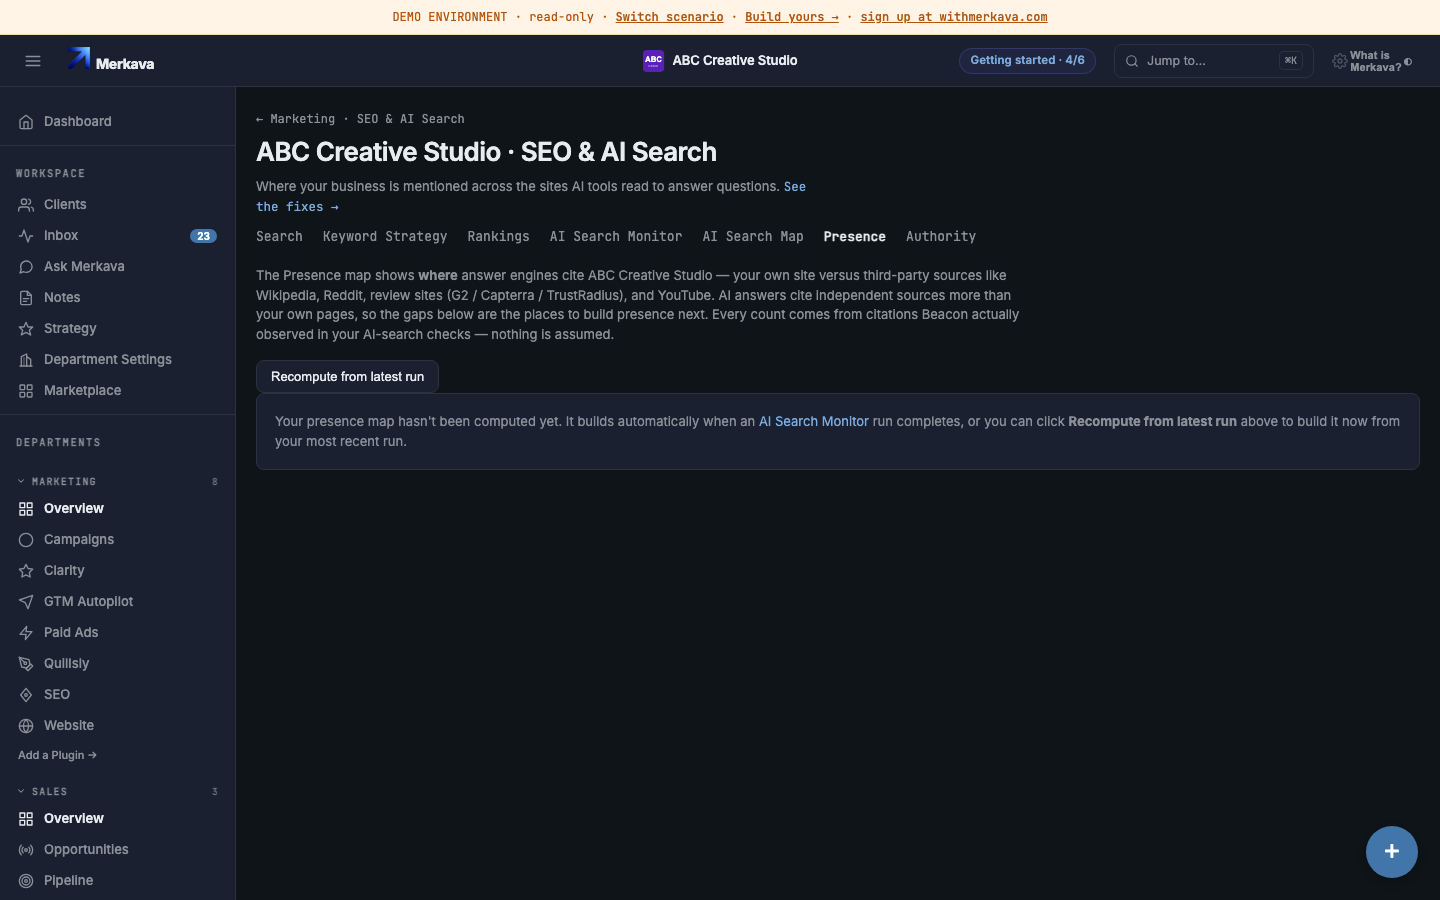
Task: Click the GTM Autopilot paper plane icon
Action: (26, 602)
